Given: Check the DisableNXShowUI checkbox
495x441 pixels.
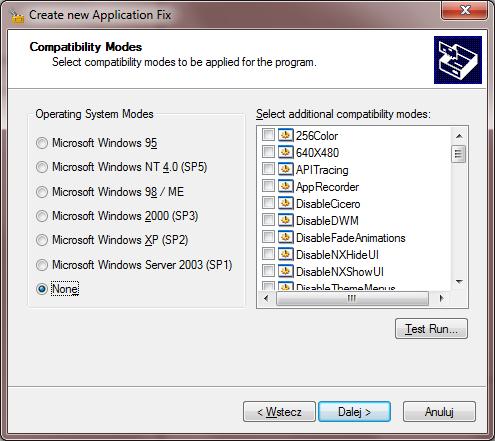Looking at the screenshot, I should point(268,271).
